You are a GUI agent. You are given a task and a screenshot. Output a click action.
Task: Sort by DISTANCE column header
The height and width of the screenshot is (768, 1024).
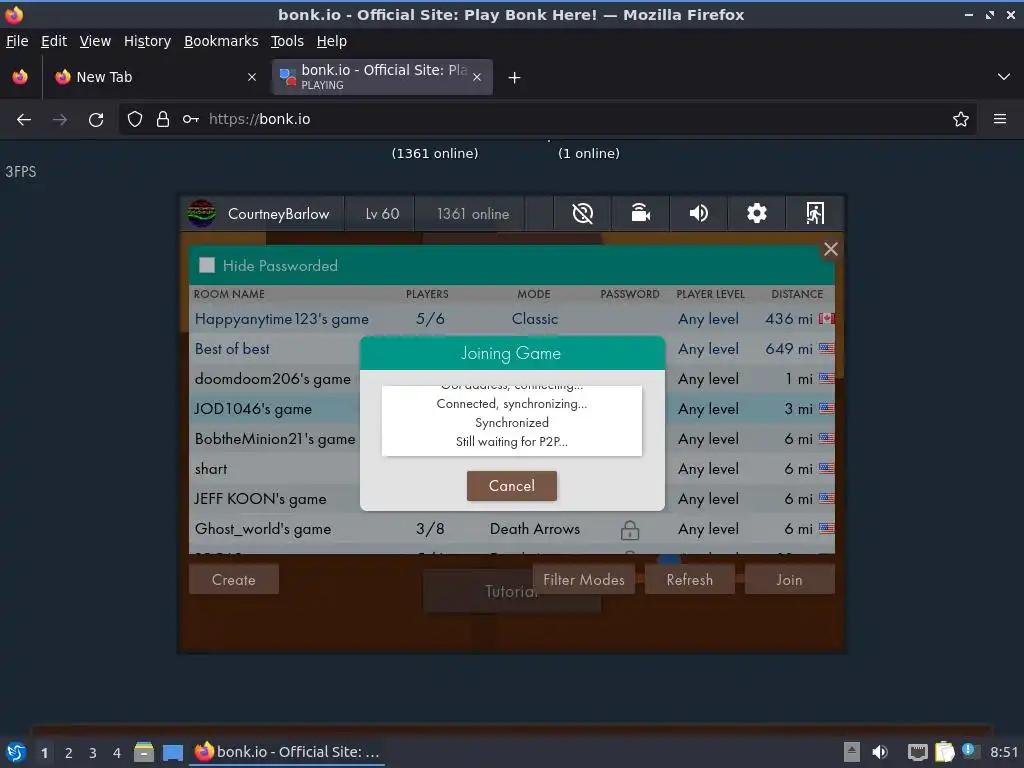pyautogui.click(x=797, y=294)
